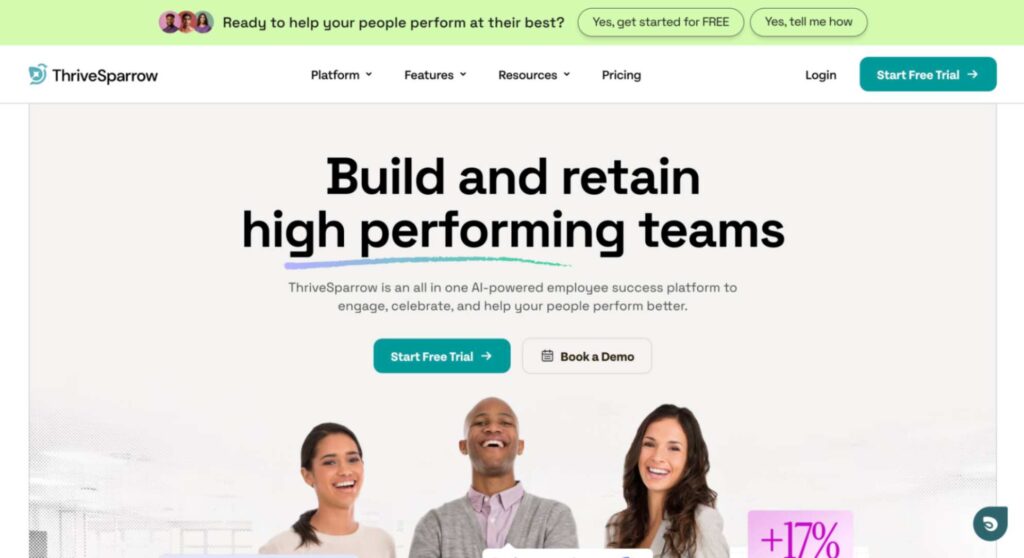Click the hero Start Free Trial button
The height and width of the screenshot is (558, 1024).
(442, 356)
